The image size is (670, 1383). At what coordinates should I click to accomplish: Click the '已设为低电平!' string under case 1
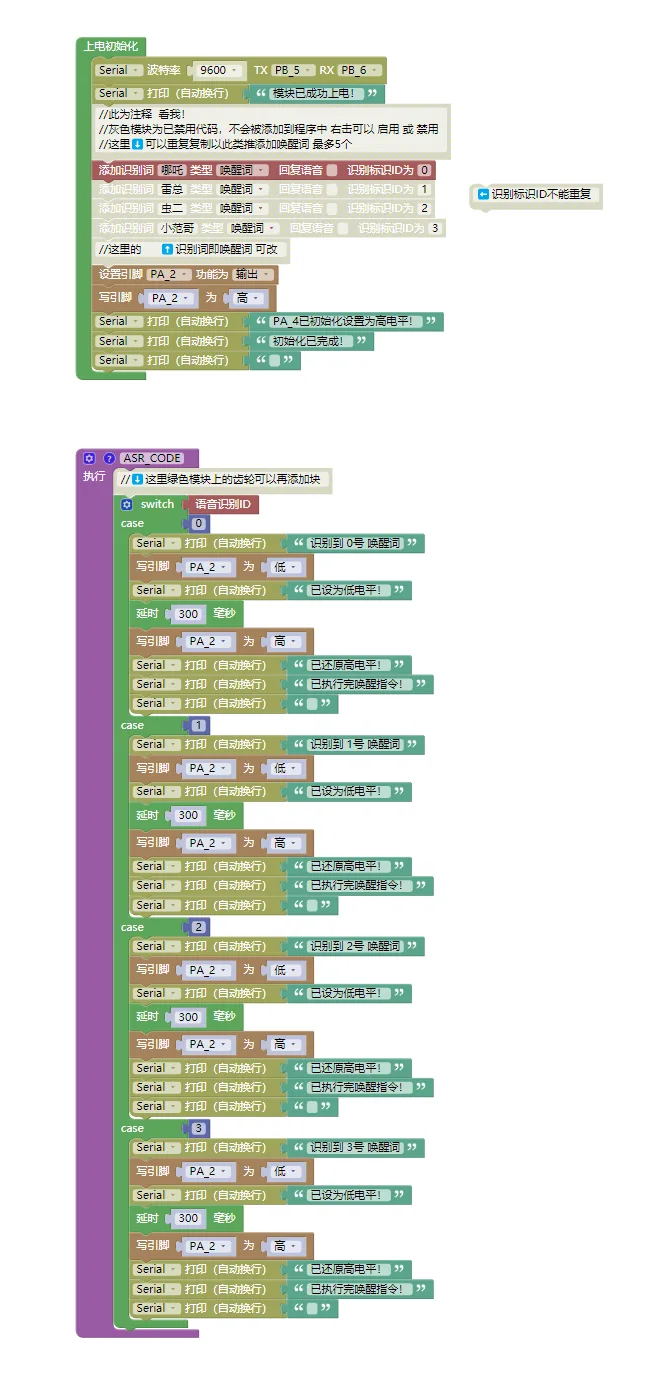point(349,792)
